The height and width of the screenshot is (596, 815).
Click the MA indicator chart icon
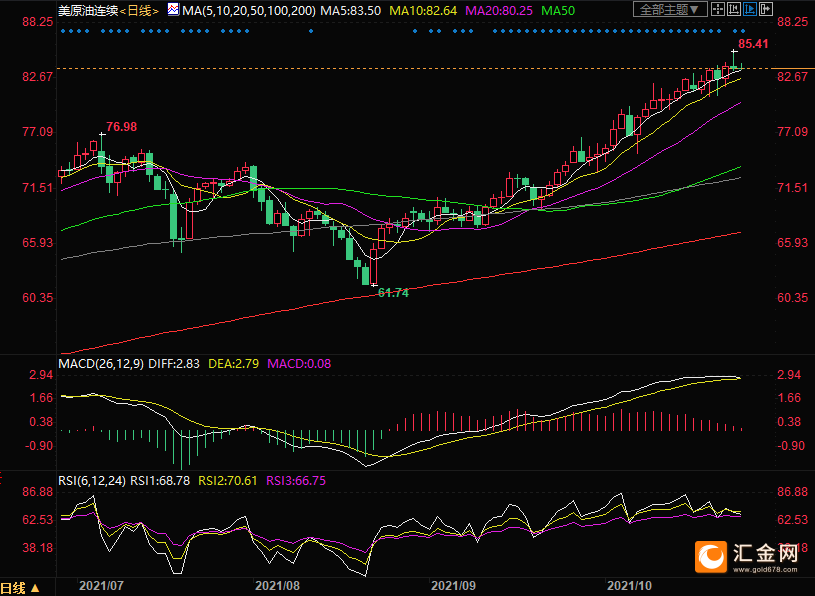click(x=174, y=9)
